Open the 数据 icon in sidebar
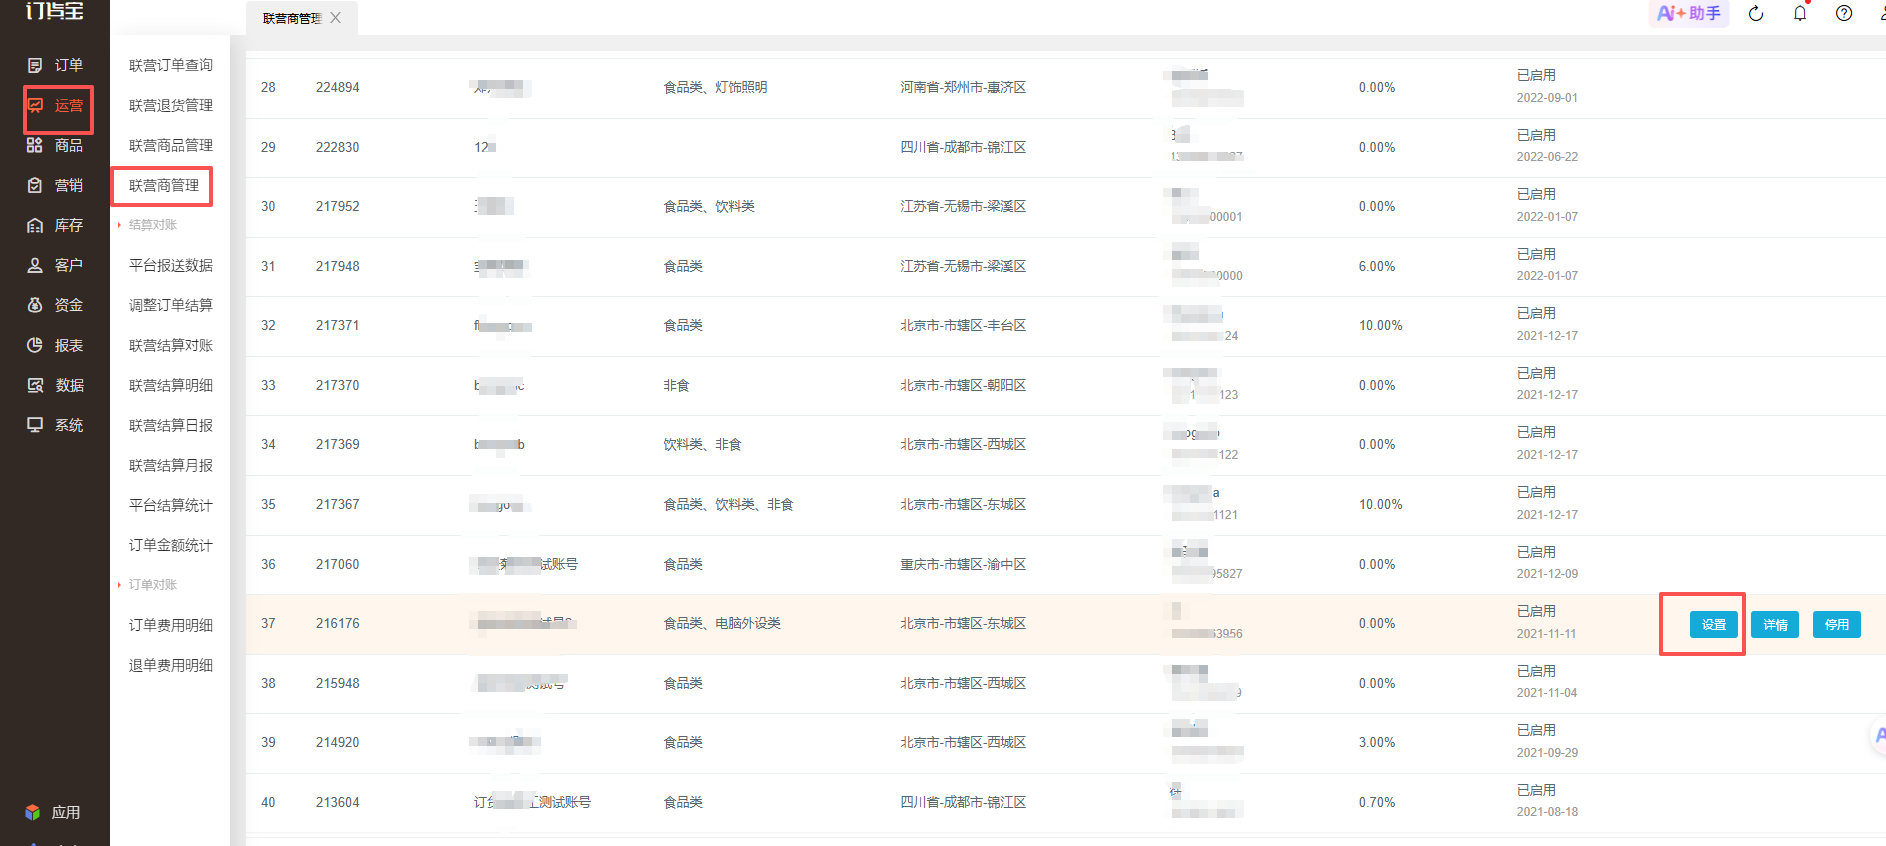 35,385
